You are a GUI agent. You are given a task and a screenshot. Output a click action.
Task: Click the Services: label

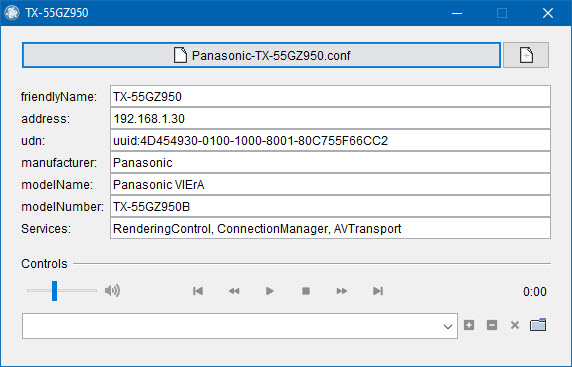coord(46,229)
